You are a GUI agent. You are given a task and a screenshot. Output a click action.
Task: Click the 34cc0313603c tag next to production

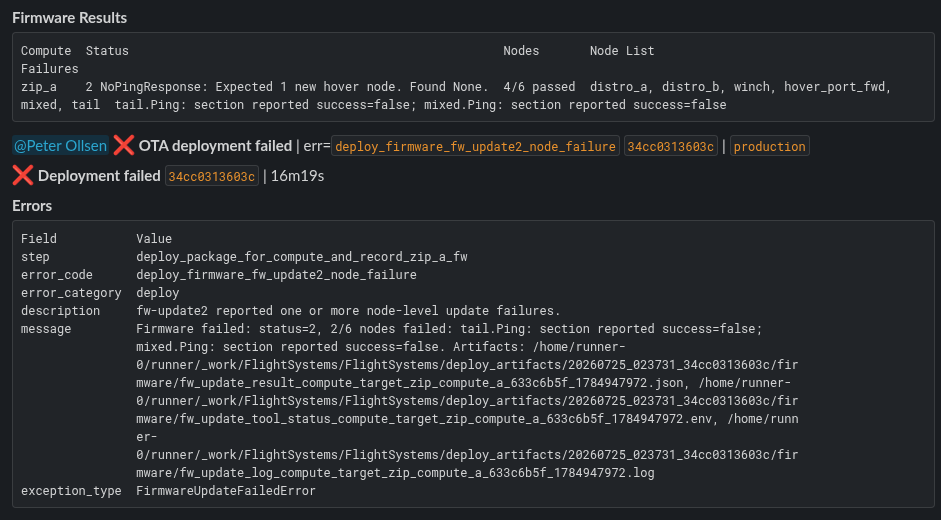[670, 146]
